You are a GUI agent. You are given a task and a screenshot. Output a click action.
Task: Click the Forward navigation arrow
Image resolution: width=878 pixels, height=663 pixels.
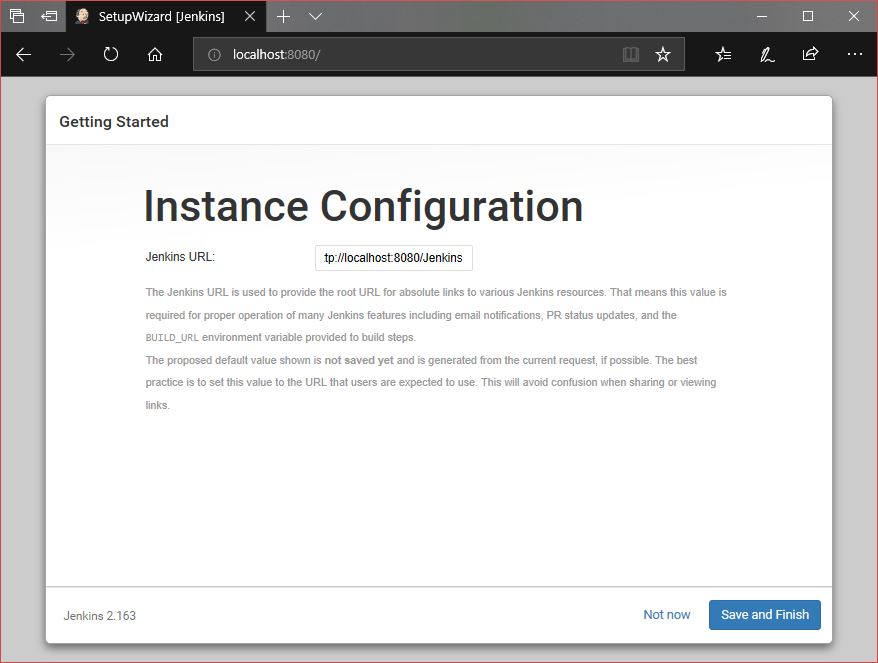coord(67,55)
